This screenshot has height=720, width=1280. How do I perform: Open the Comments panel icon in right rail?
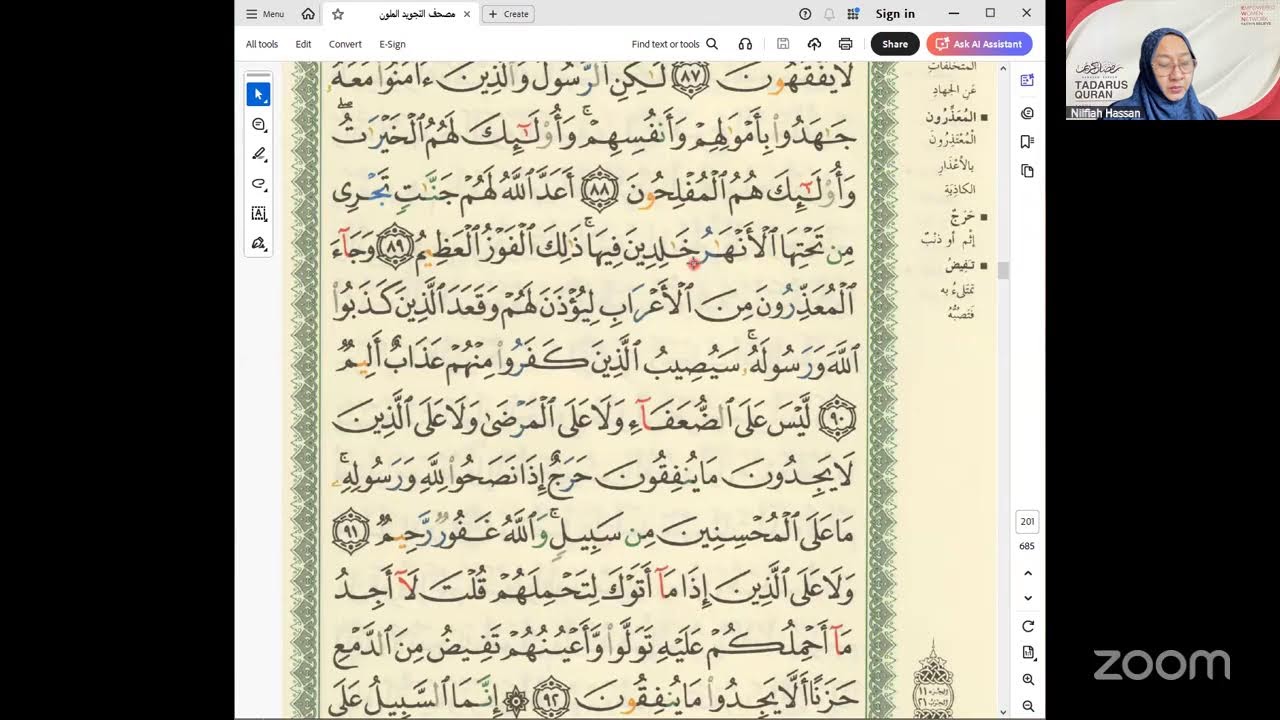(x=1027, y=113)
